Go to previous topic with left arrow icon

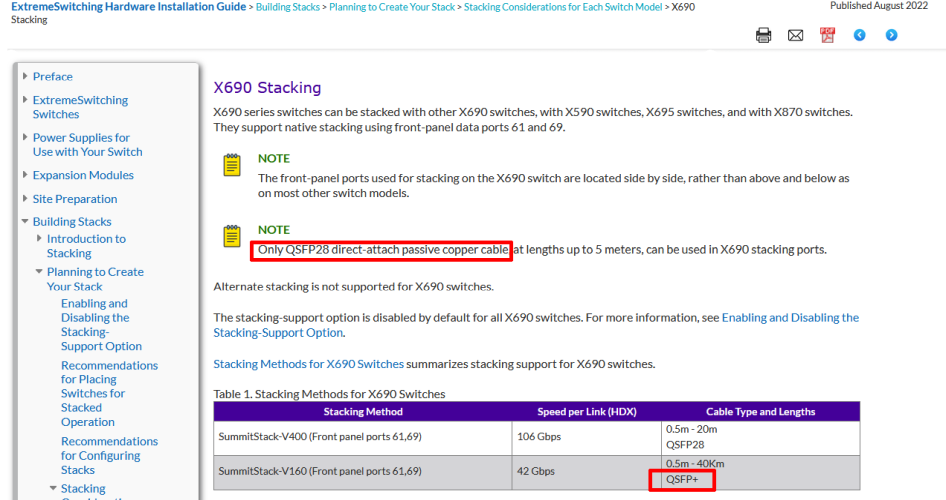point(860,35)
